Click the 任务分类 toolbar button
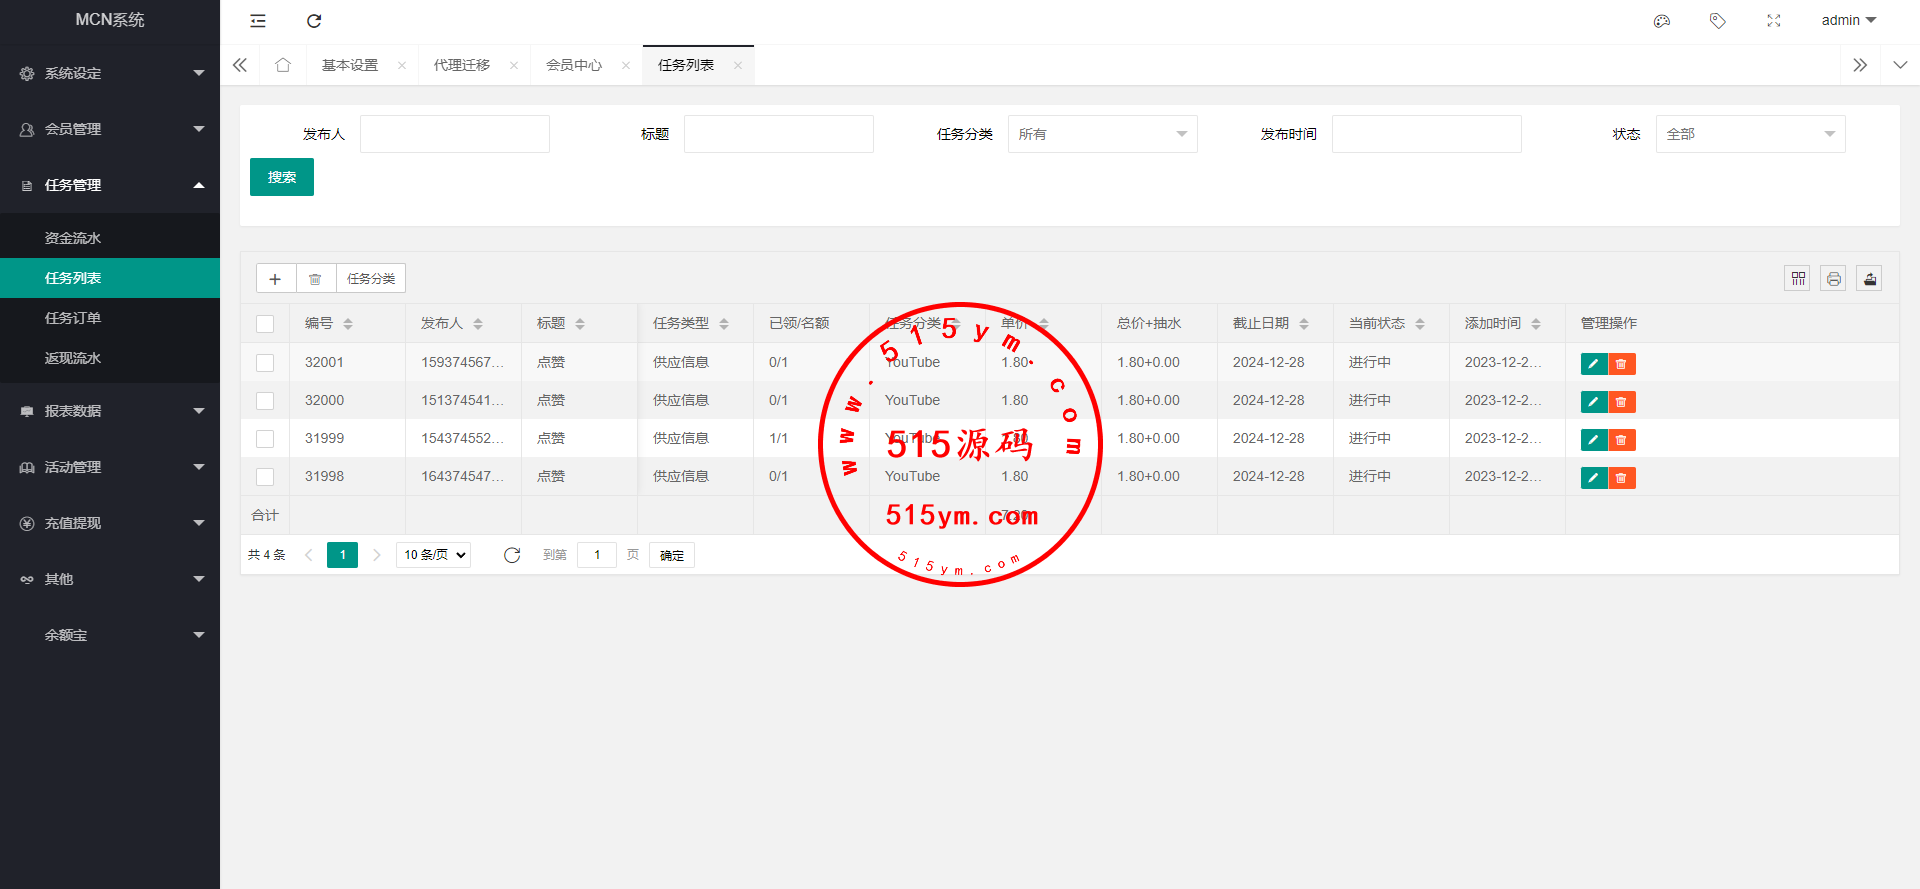Image resolution: width=1920 pixels, height=889 pixels. [x=371, y=279]
